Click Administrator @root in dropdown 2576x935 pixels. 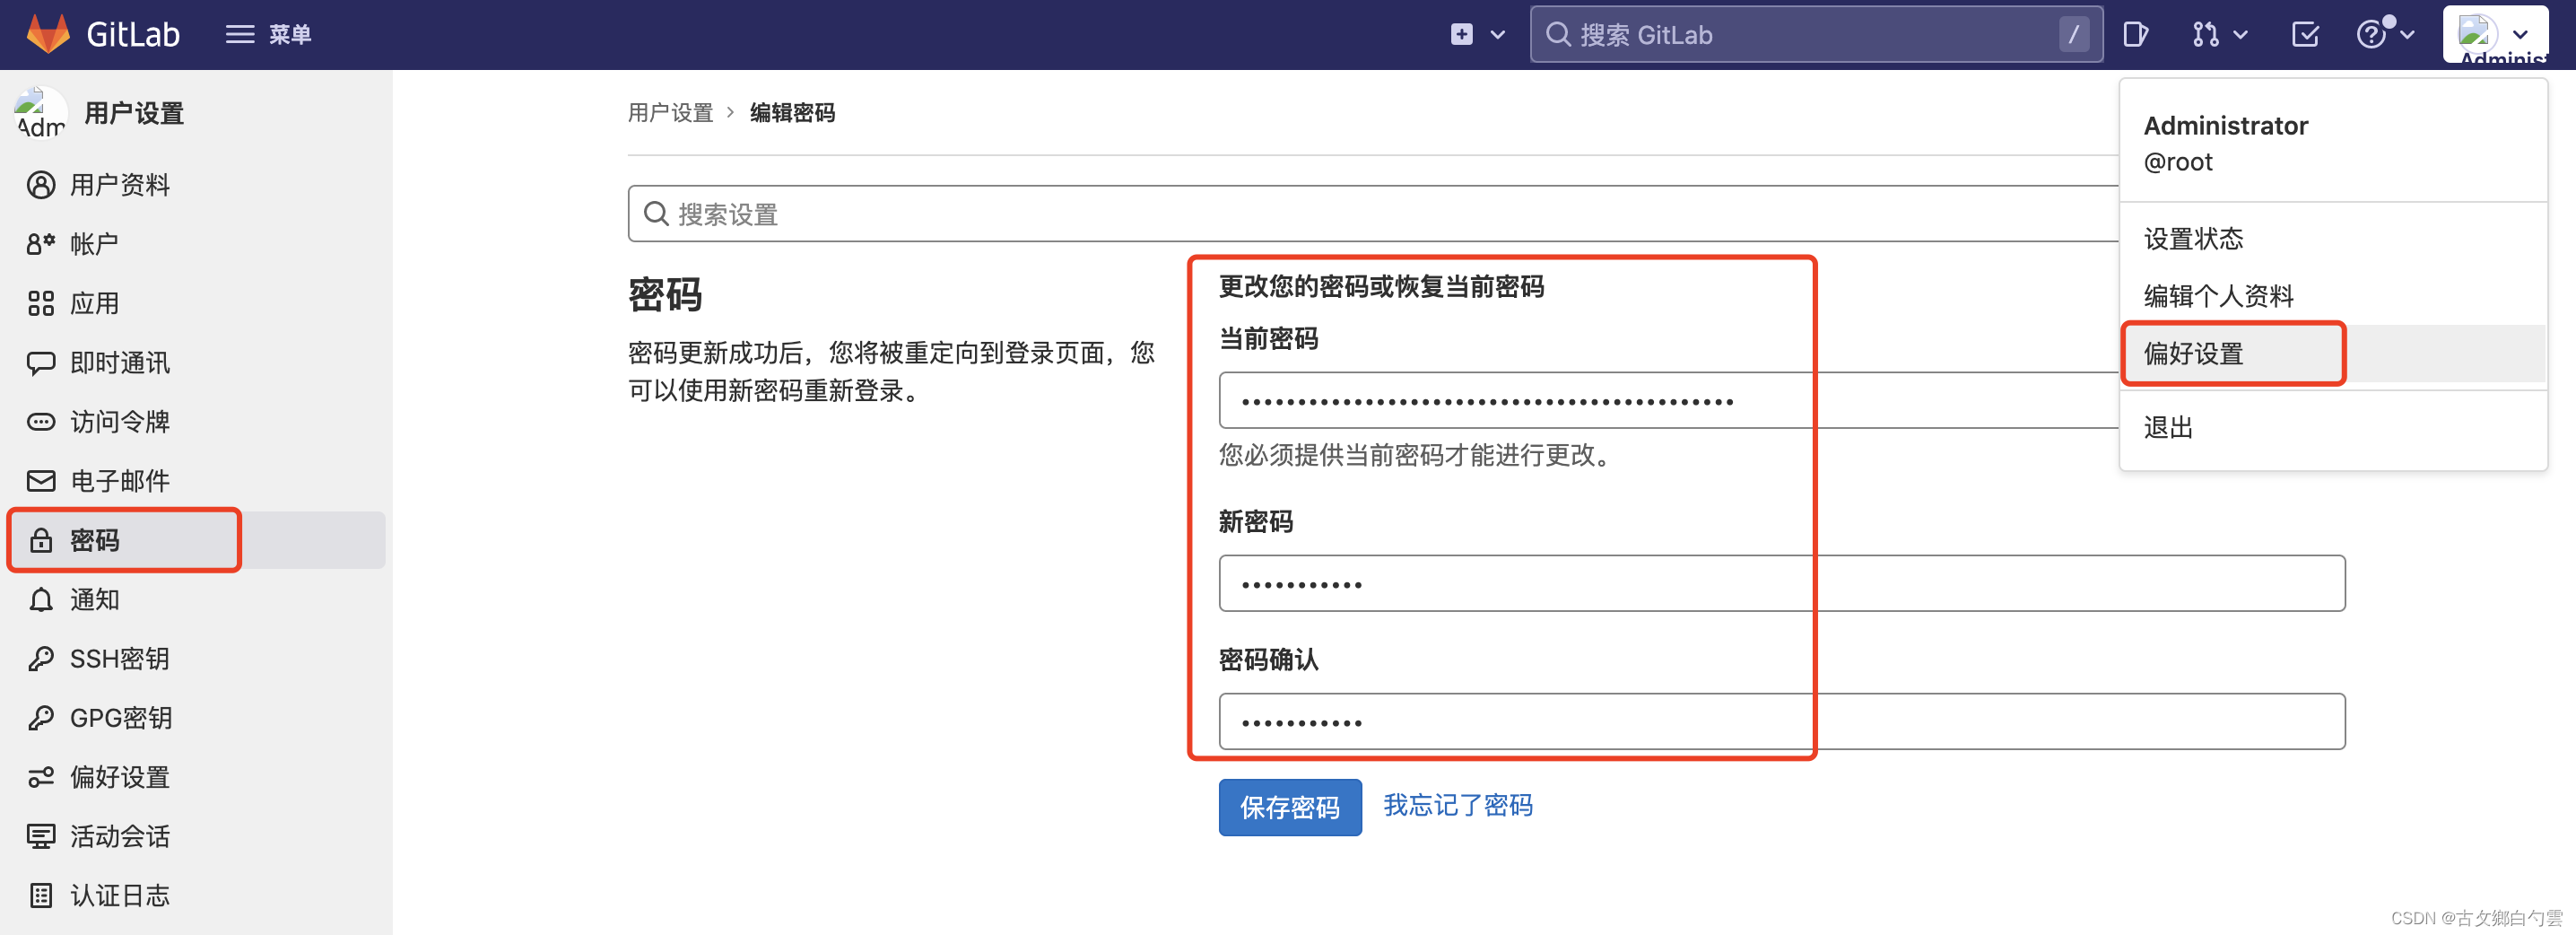tap(2225, 143)
